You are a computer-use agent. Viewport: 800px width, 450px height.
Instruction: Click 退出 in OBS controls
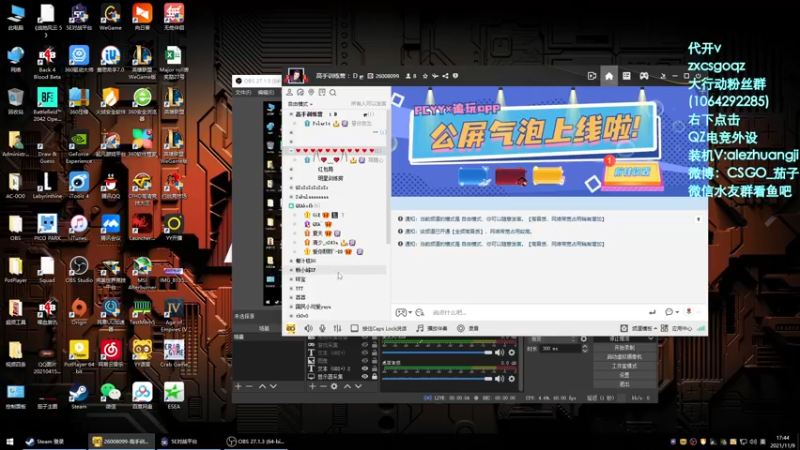point(624,384)
